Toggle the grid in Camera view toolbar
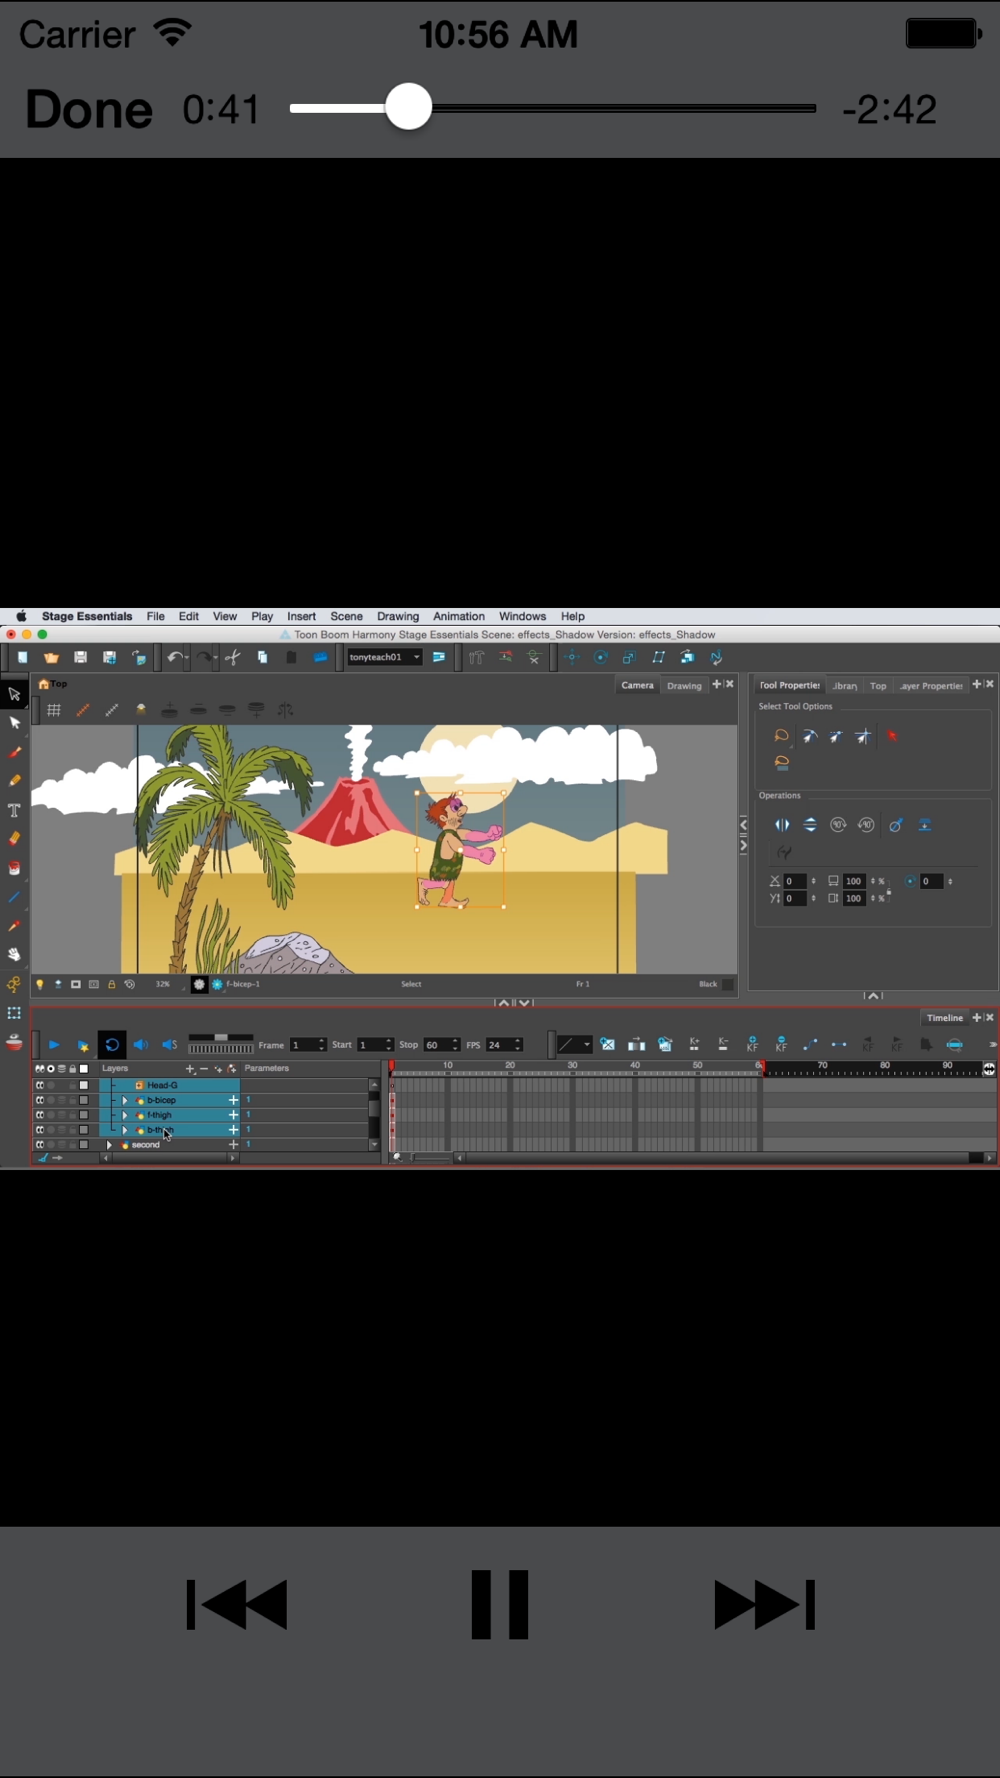Image resolution: width=1000 pixels, height=1778 pixels. point(54,710)
